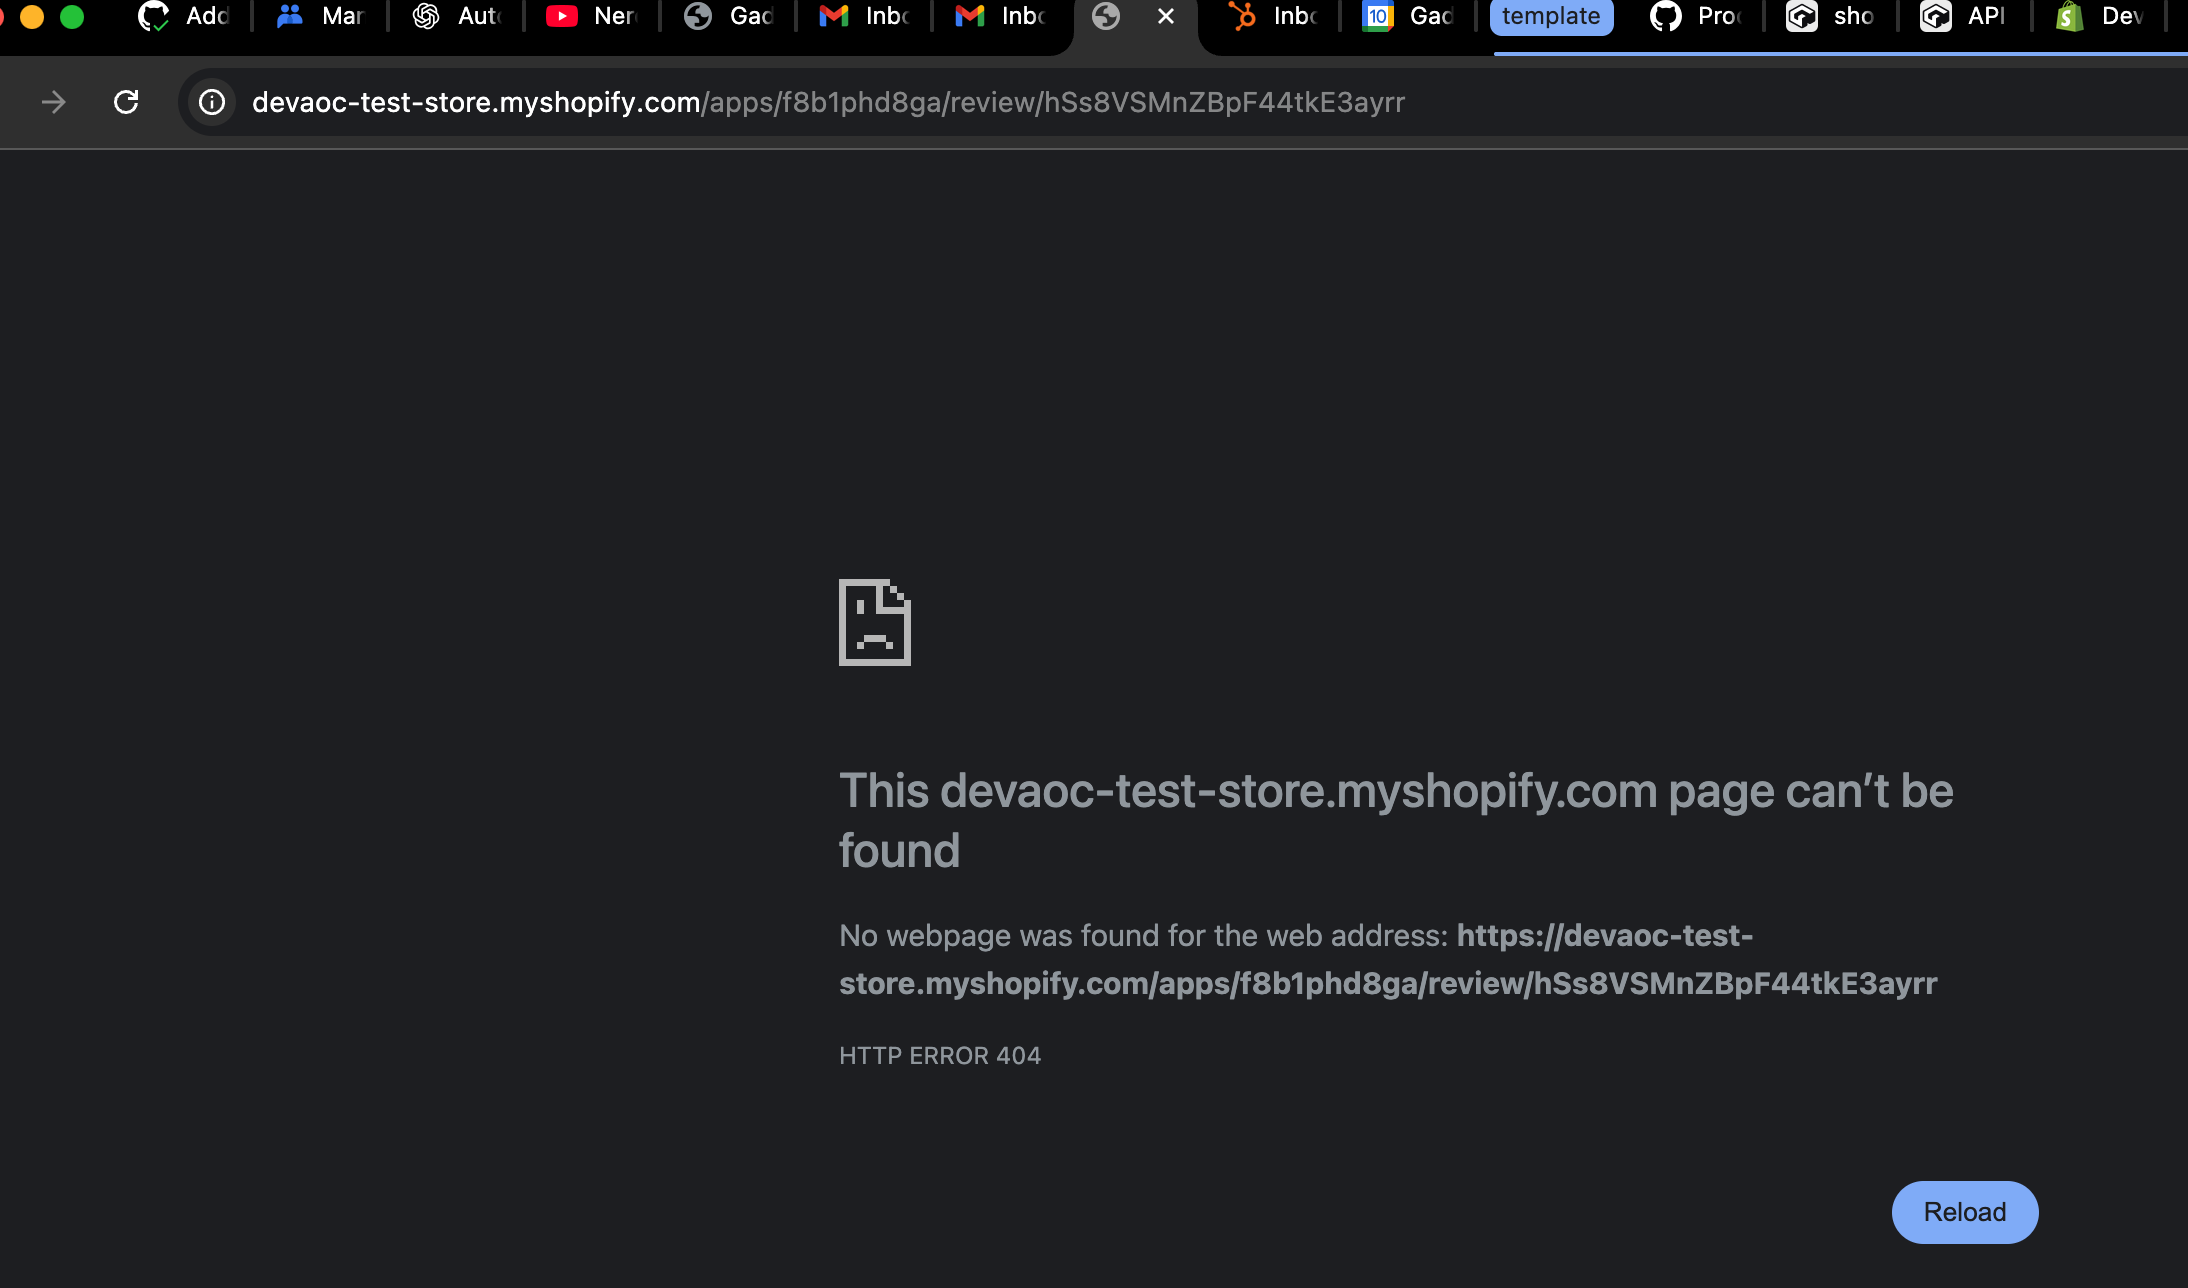
Task: Open the 'sho' tab
Action: 1834,16
